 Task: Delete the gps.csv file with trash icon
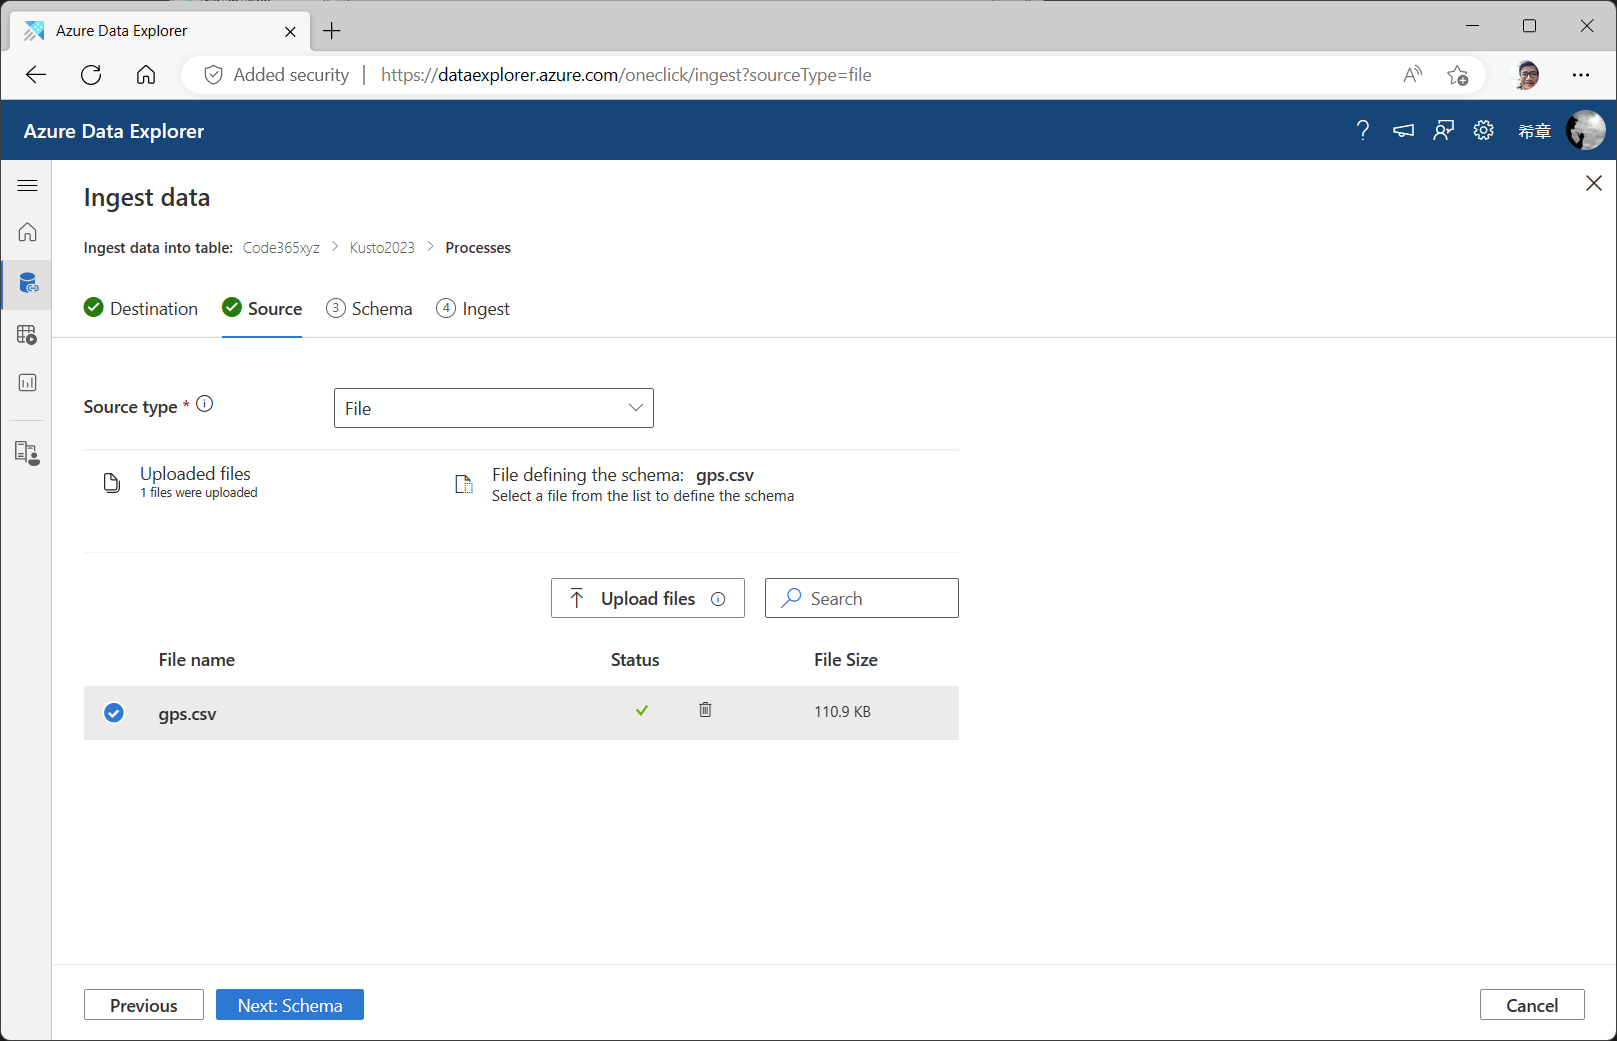point(705,710)
